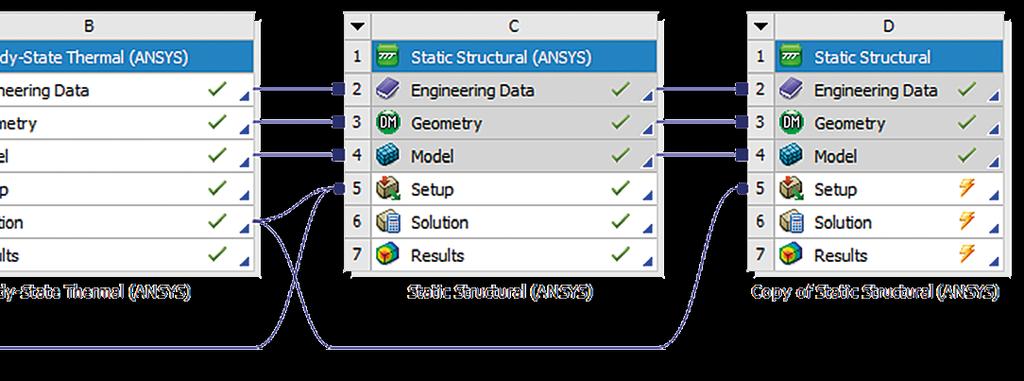Screen dimensions: 1024x381
Task: Click the green check status on C Results
Action: (x=620, y=254)
